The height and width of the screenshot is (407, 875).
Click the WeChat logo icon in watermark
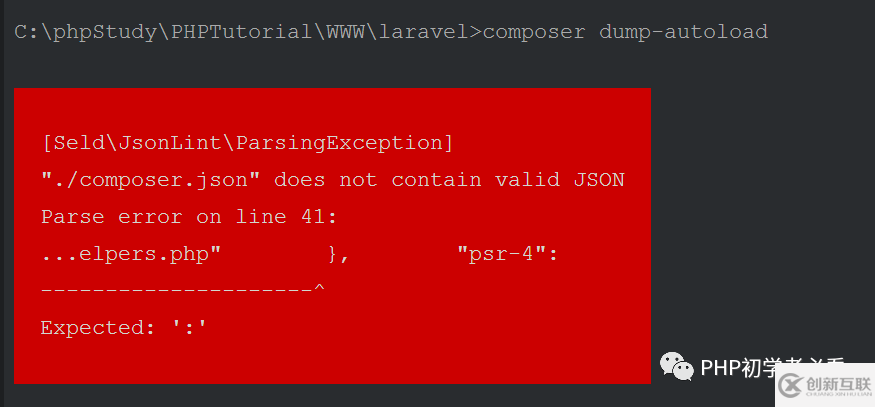[x=676, y=366]
